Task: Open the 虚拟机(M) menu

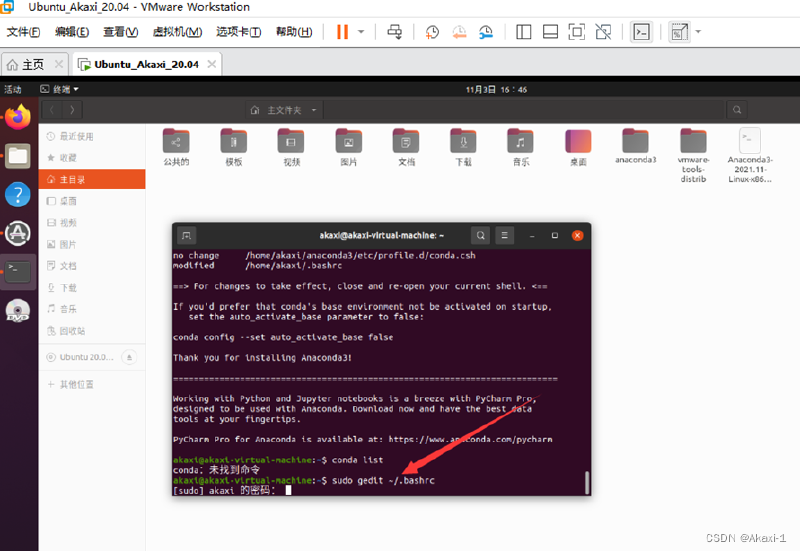Action: [x=177, y=32]
